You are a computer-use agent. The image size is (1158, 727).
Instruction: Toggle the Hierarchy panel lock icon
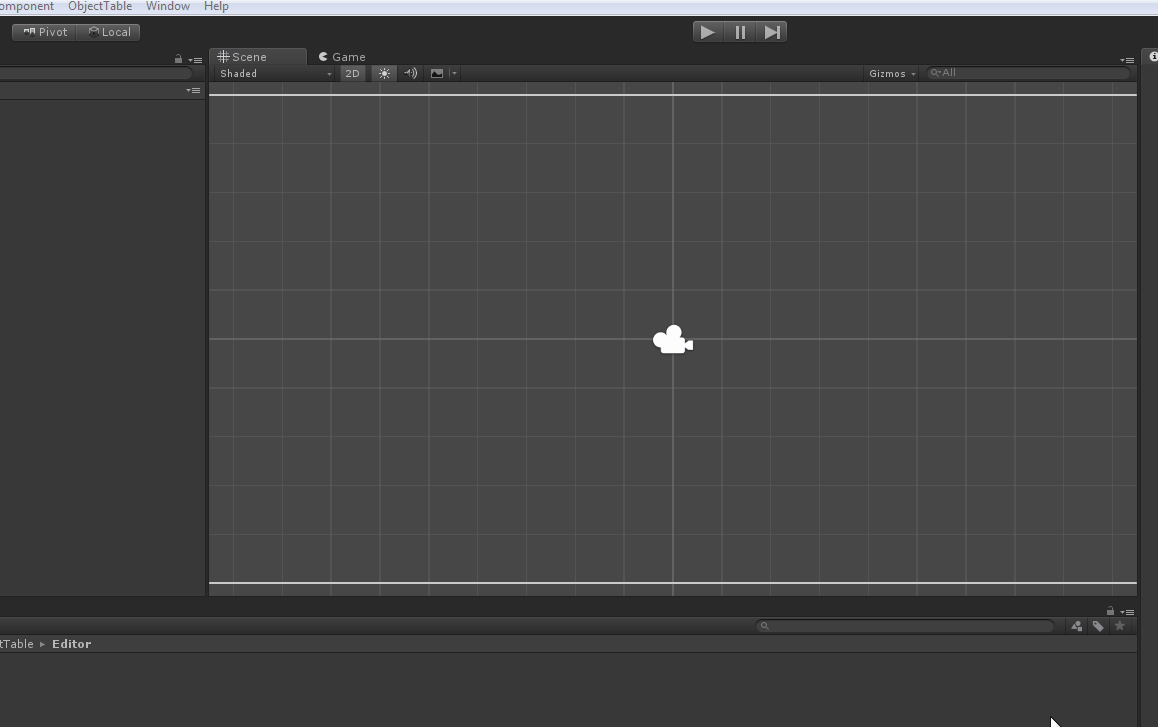(178, 59)
